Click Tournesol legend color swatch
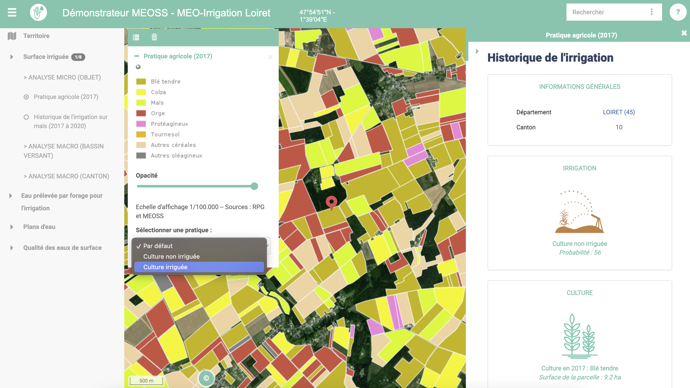 click(x=141, y=134)
